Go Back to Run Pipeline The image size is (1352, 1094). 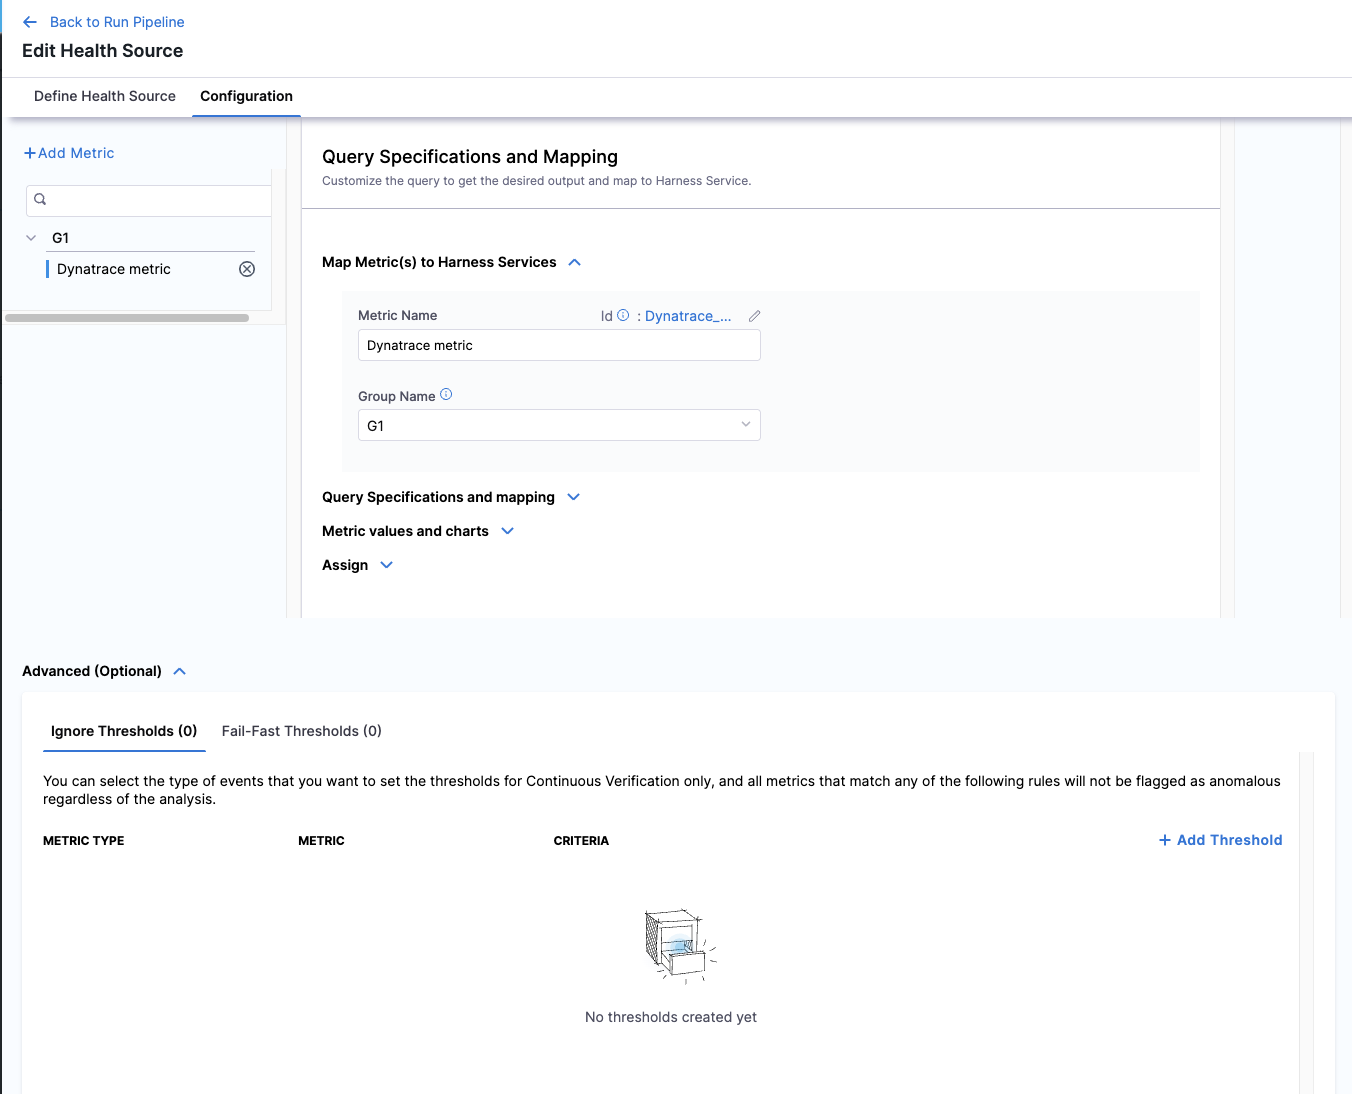[x=116, y=21]
